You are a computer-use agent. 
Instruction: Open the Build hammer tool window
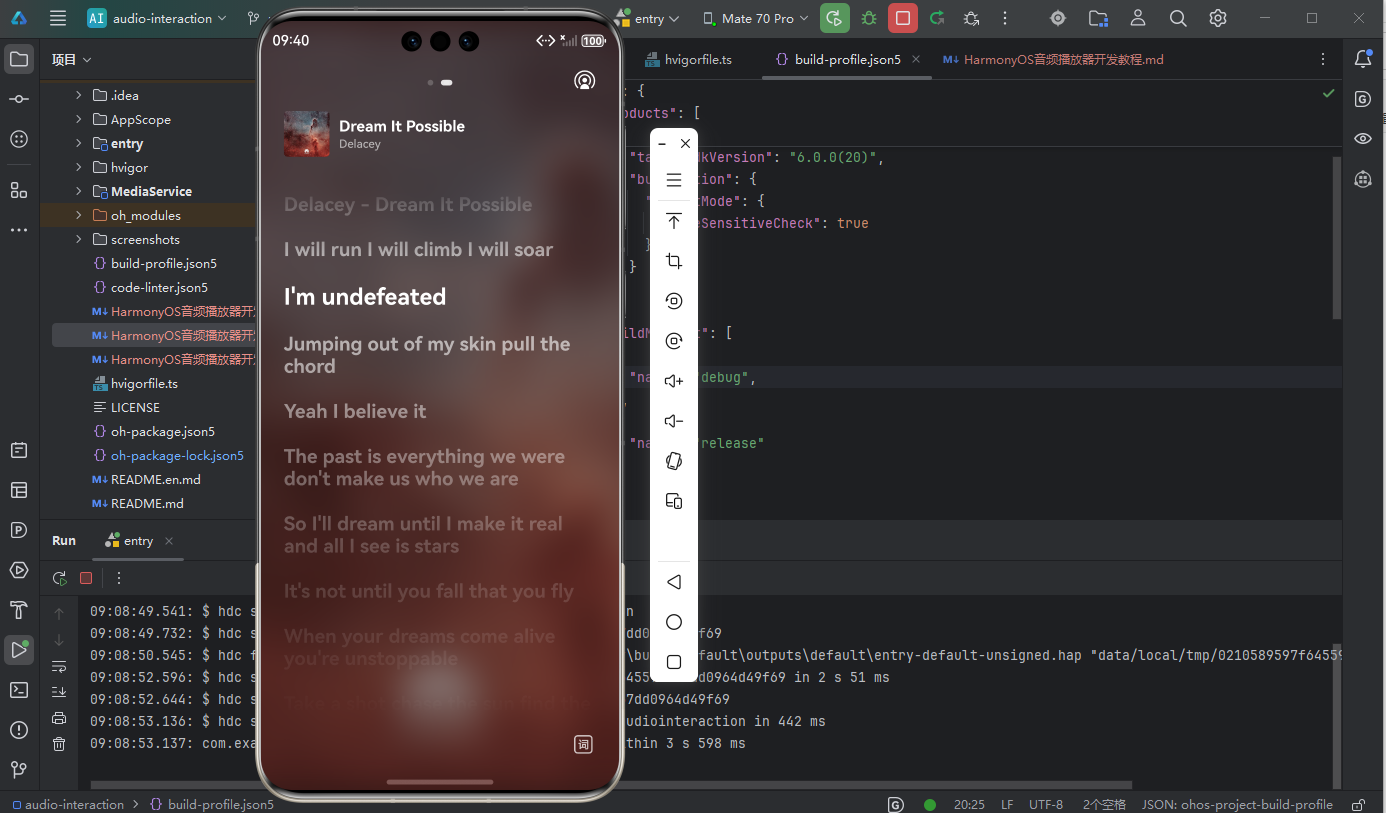19,610
